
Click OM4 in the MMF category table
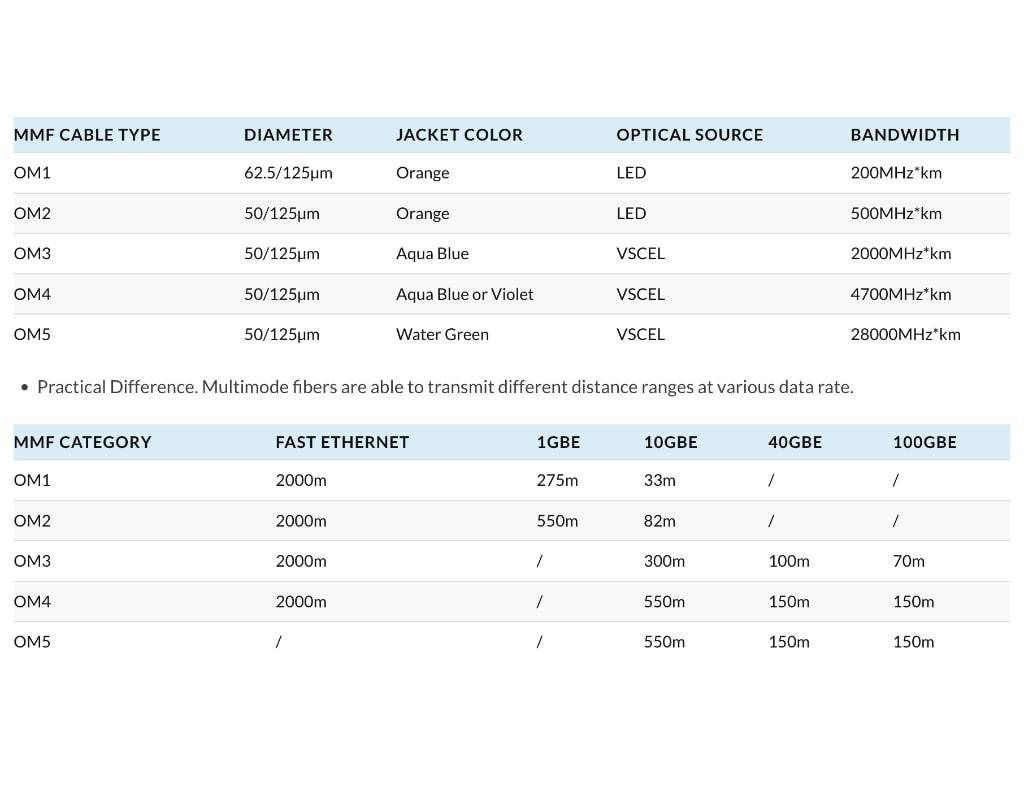pos(32,602)
